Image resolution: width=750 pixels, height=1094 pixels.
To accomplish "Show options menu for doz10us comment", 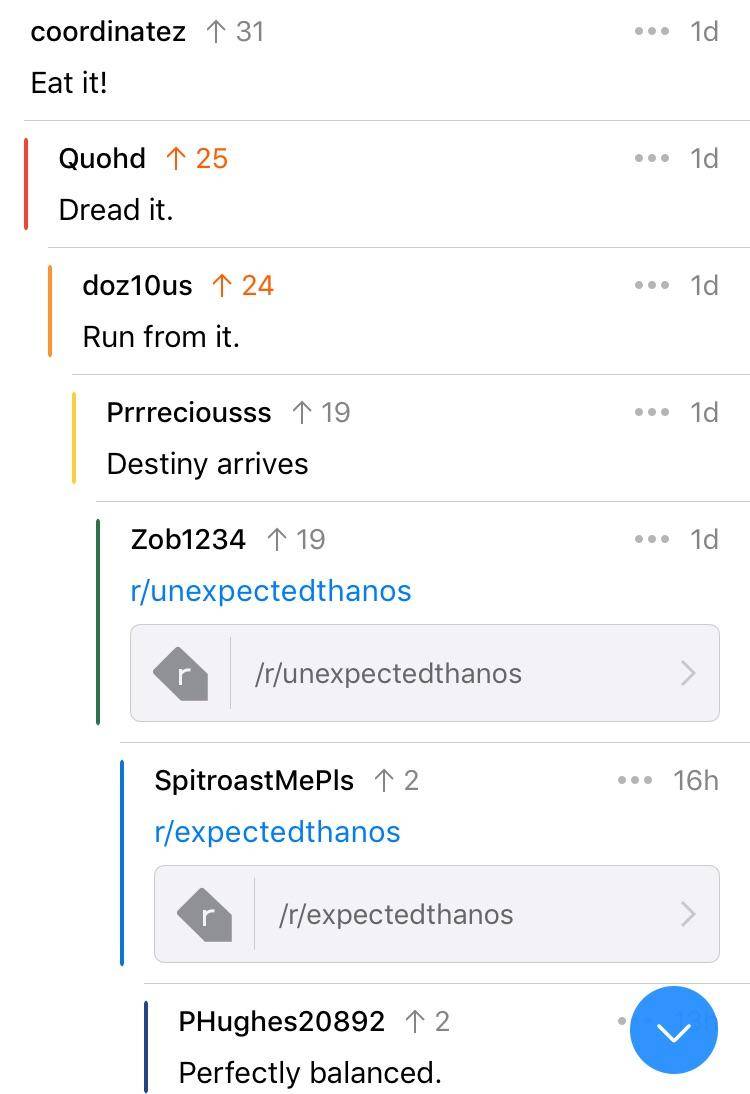I will (x=651, y=286).
